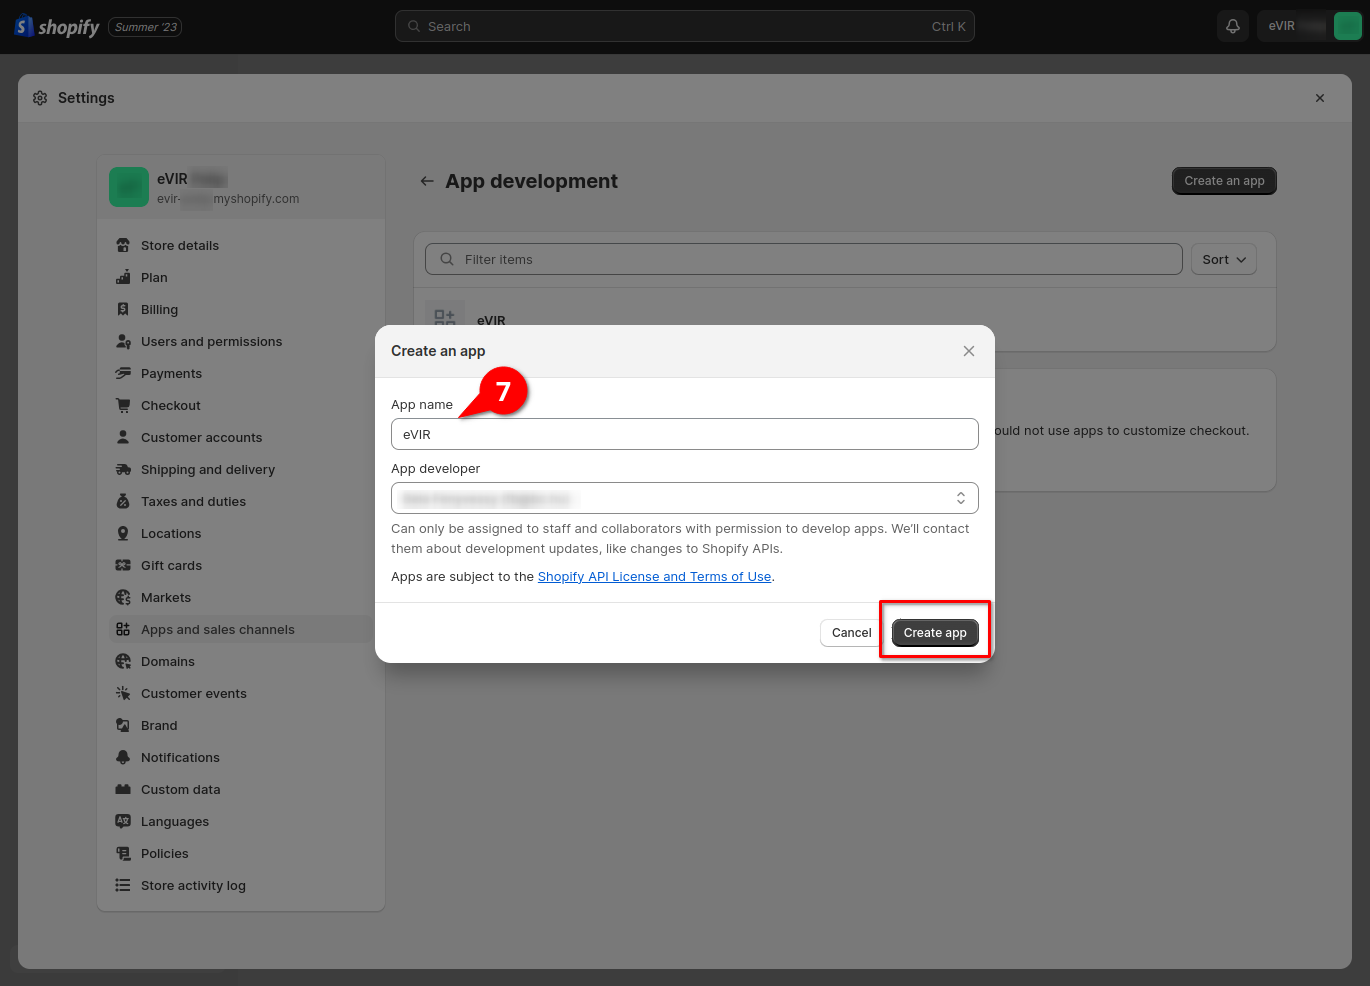The width and height of the screenshot is (1370, 986).
Task: Click the Create app button
Action: pyautogui.click(x=935, y=633)
